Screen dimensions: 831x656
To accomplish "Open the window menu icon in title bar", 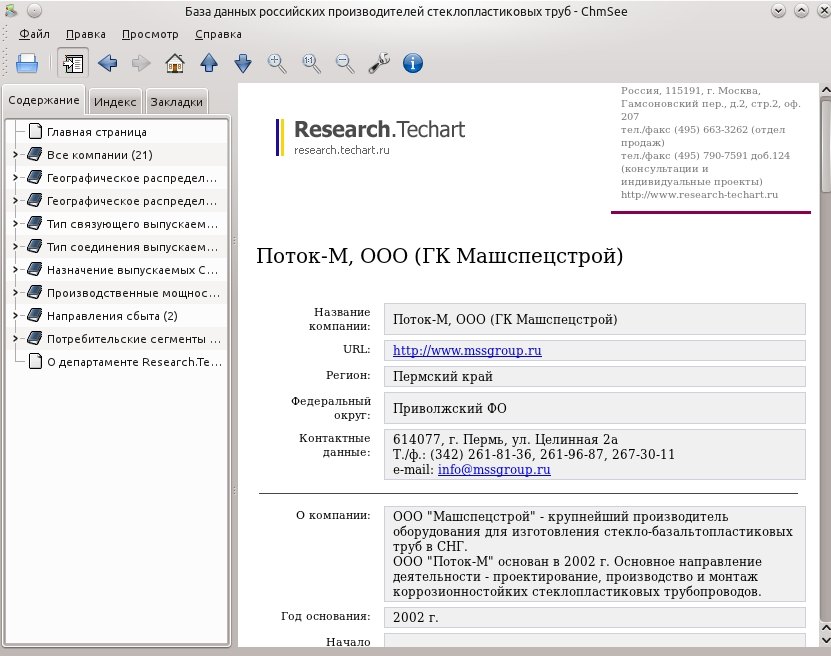I will point(11,11).
